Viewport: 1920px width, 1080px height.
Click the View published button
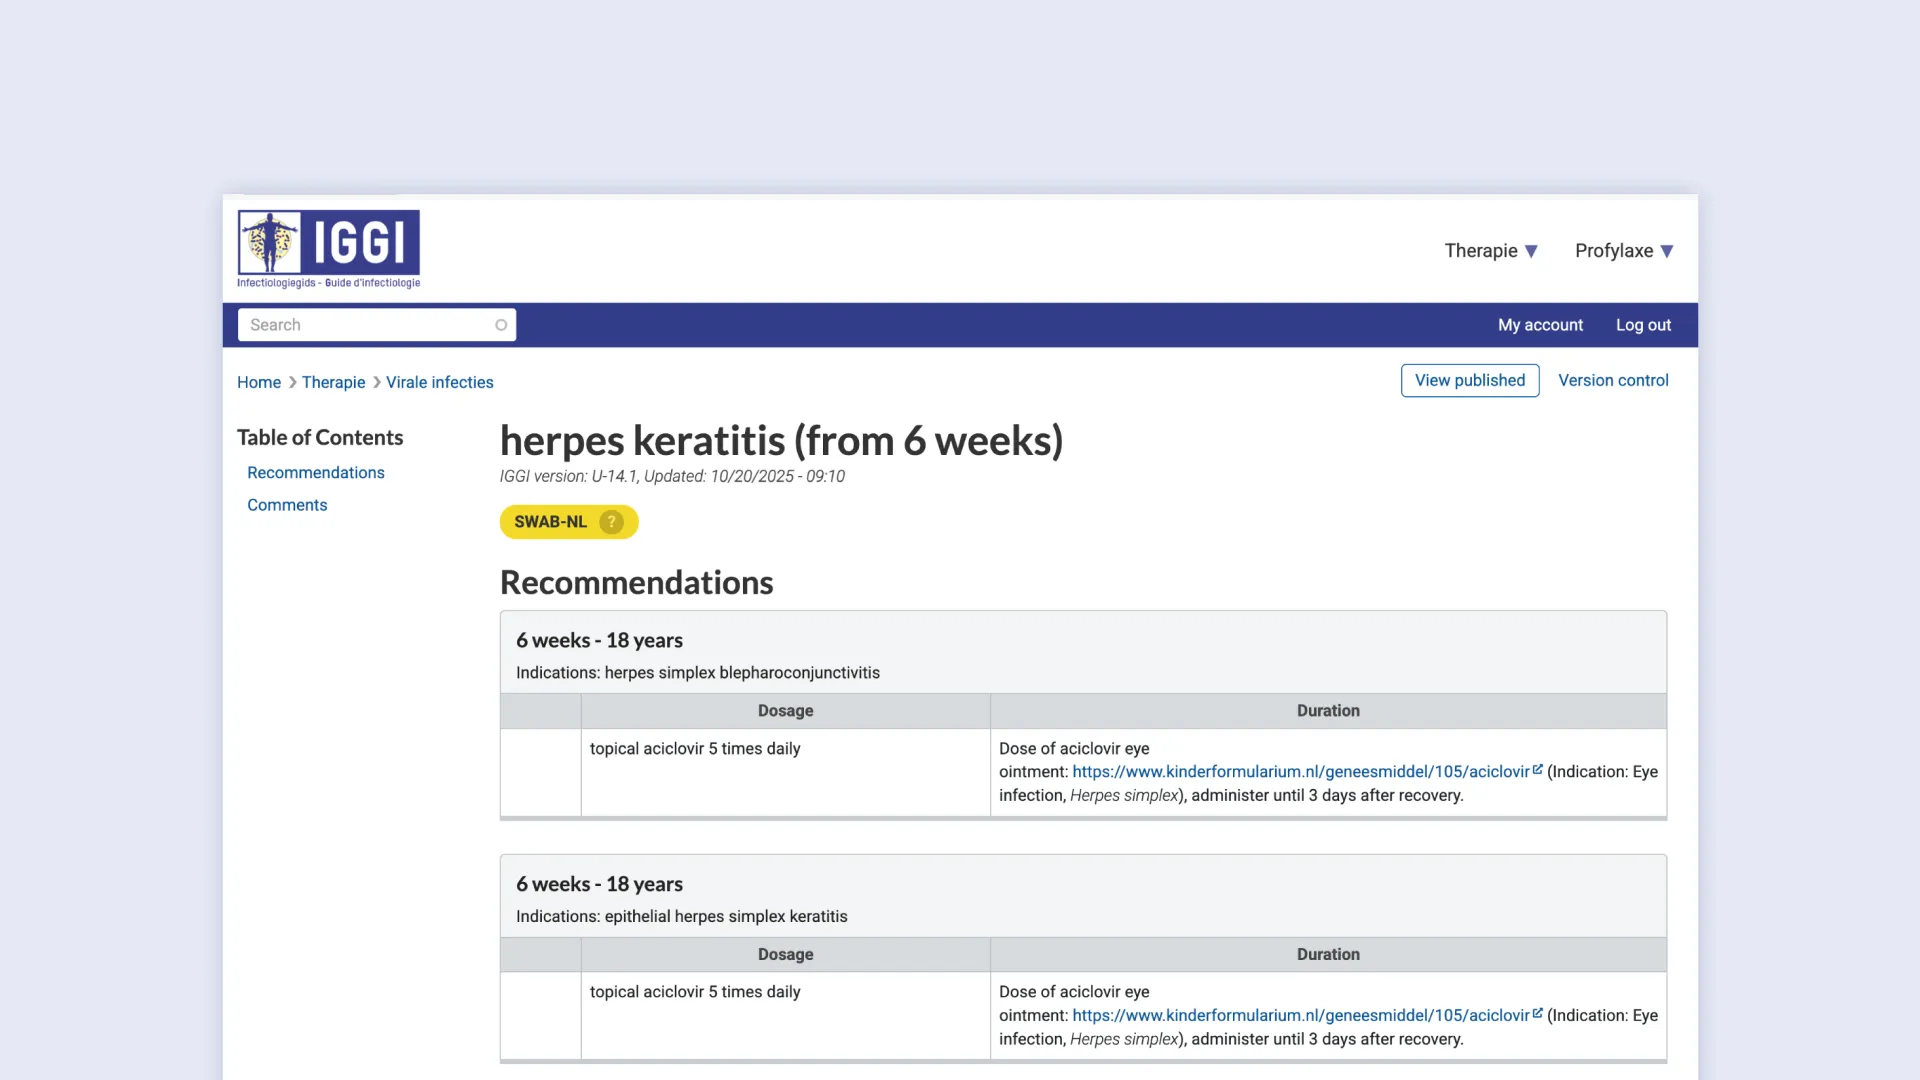click(1470, 381)
